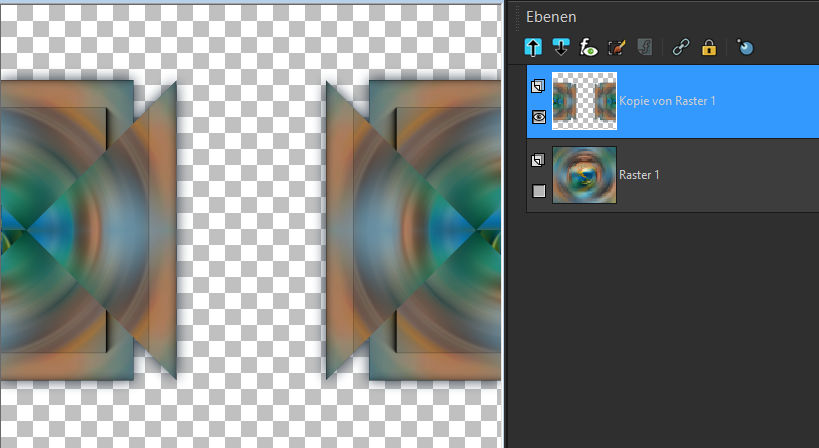Click raster layer type icon of Kopie von Raster 1
Image resolution: width=819 pixels, height=448 pixels.
coord(538,86)
